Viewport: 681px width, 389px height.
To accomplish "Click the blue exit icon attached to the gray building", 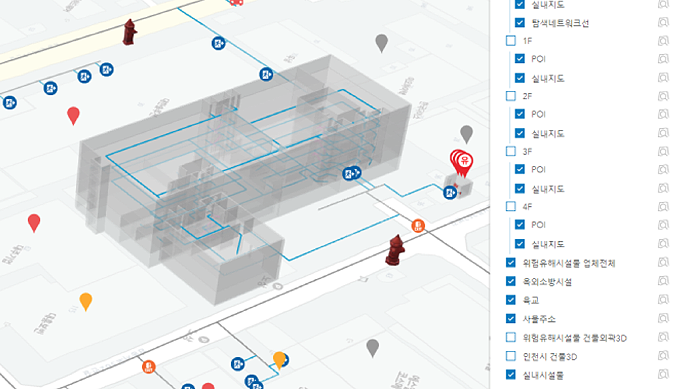I will click(x=351, y=173).
